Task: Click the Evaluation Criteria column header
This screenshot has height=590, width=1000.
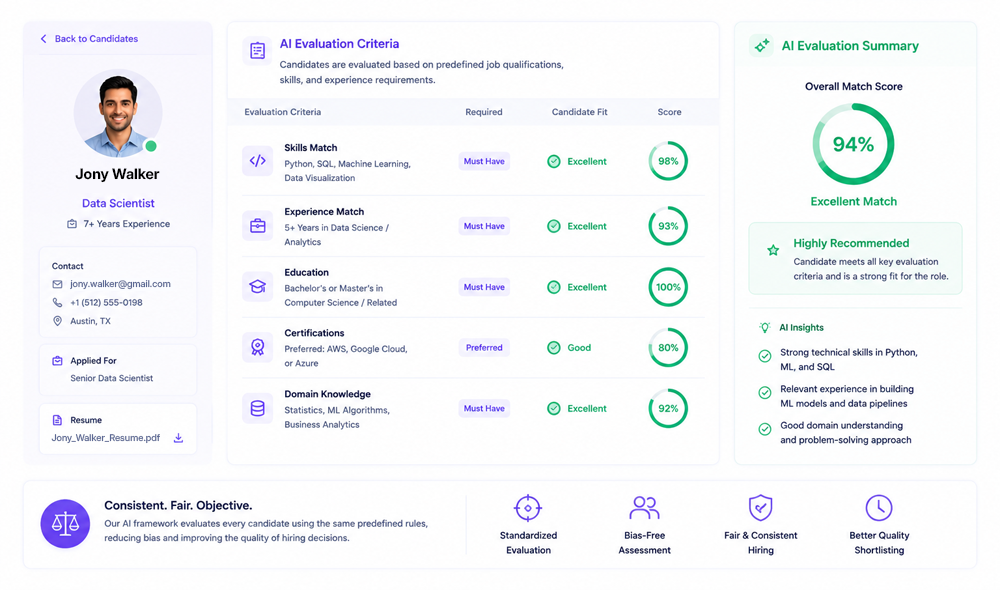Action: coord(283,112)
